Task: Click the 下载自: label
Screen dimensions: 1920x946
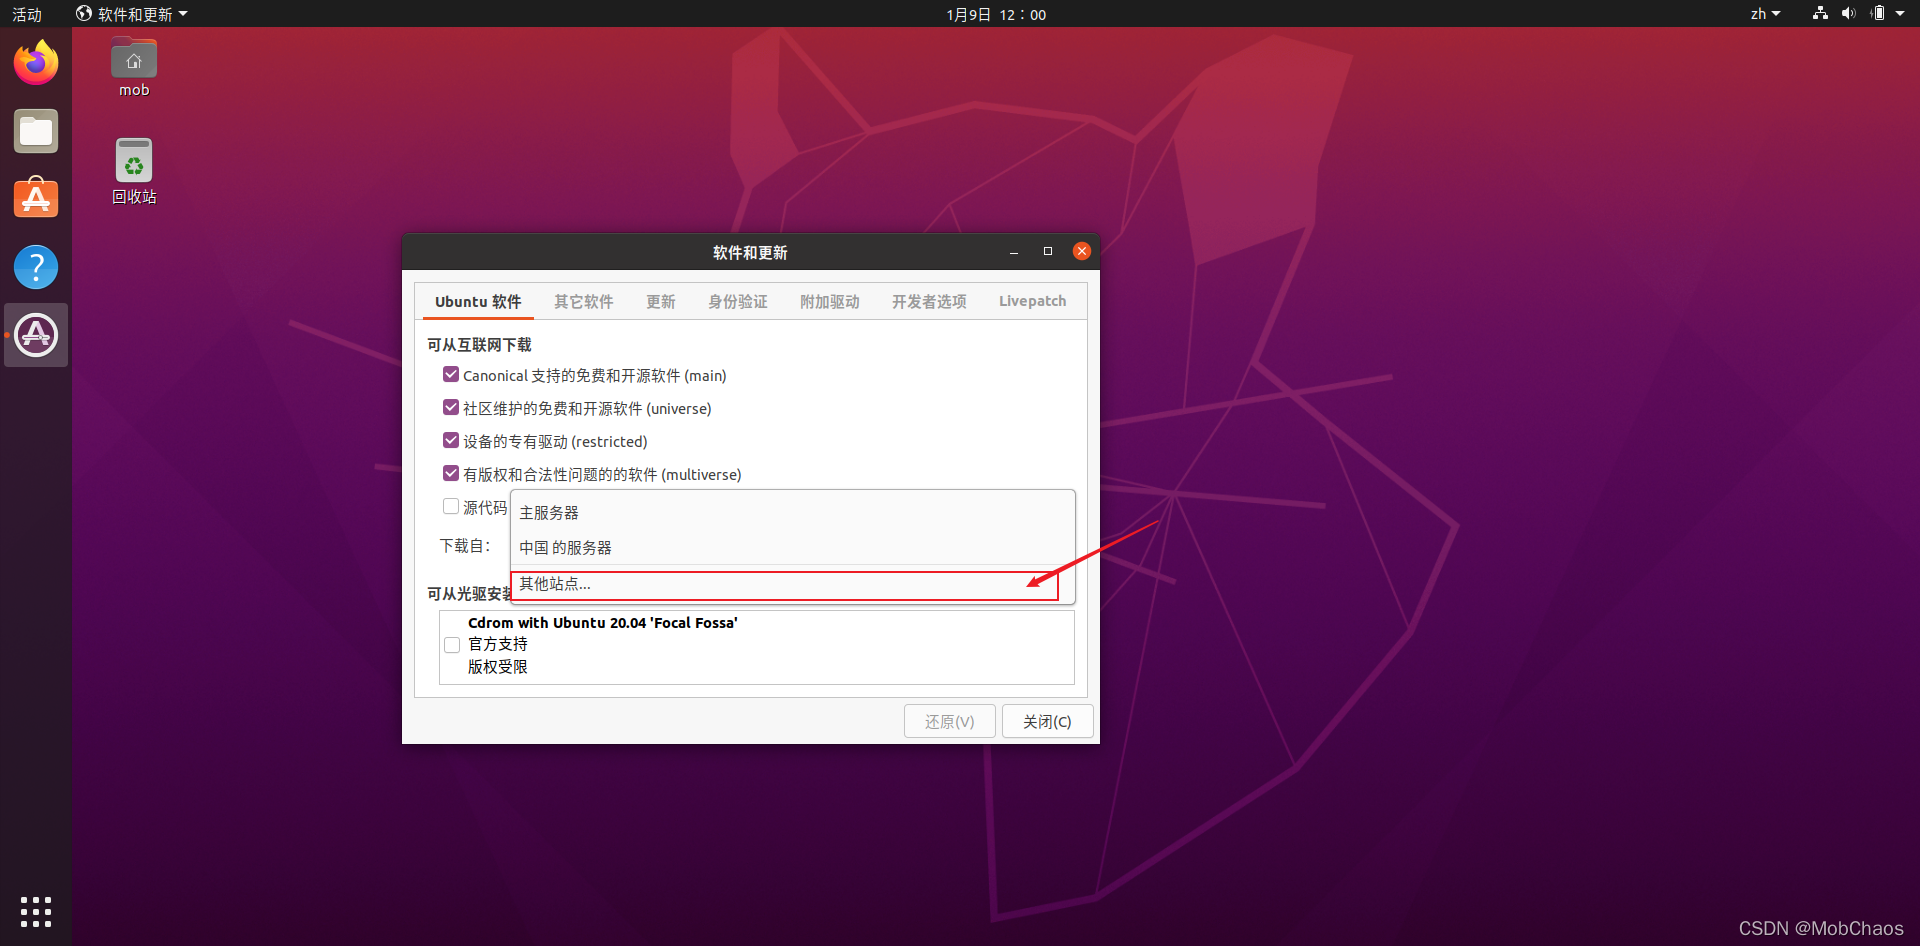Action: [x=465, y=545]
